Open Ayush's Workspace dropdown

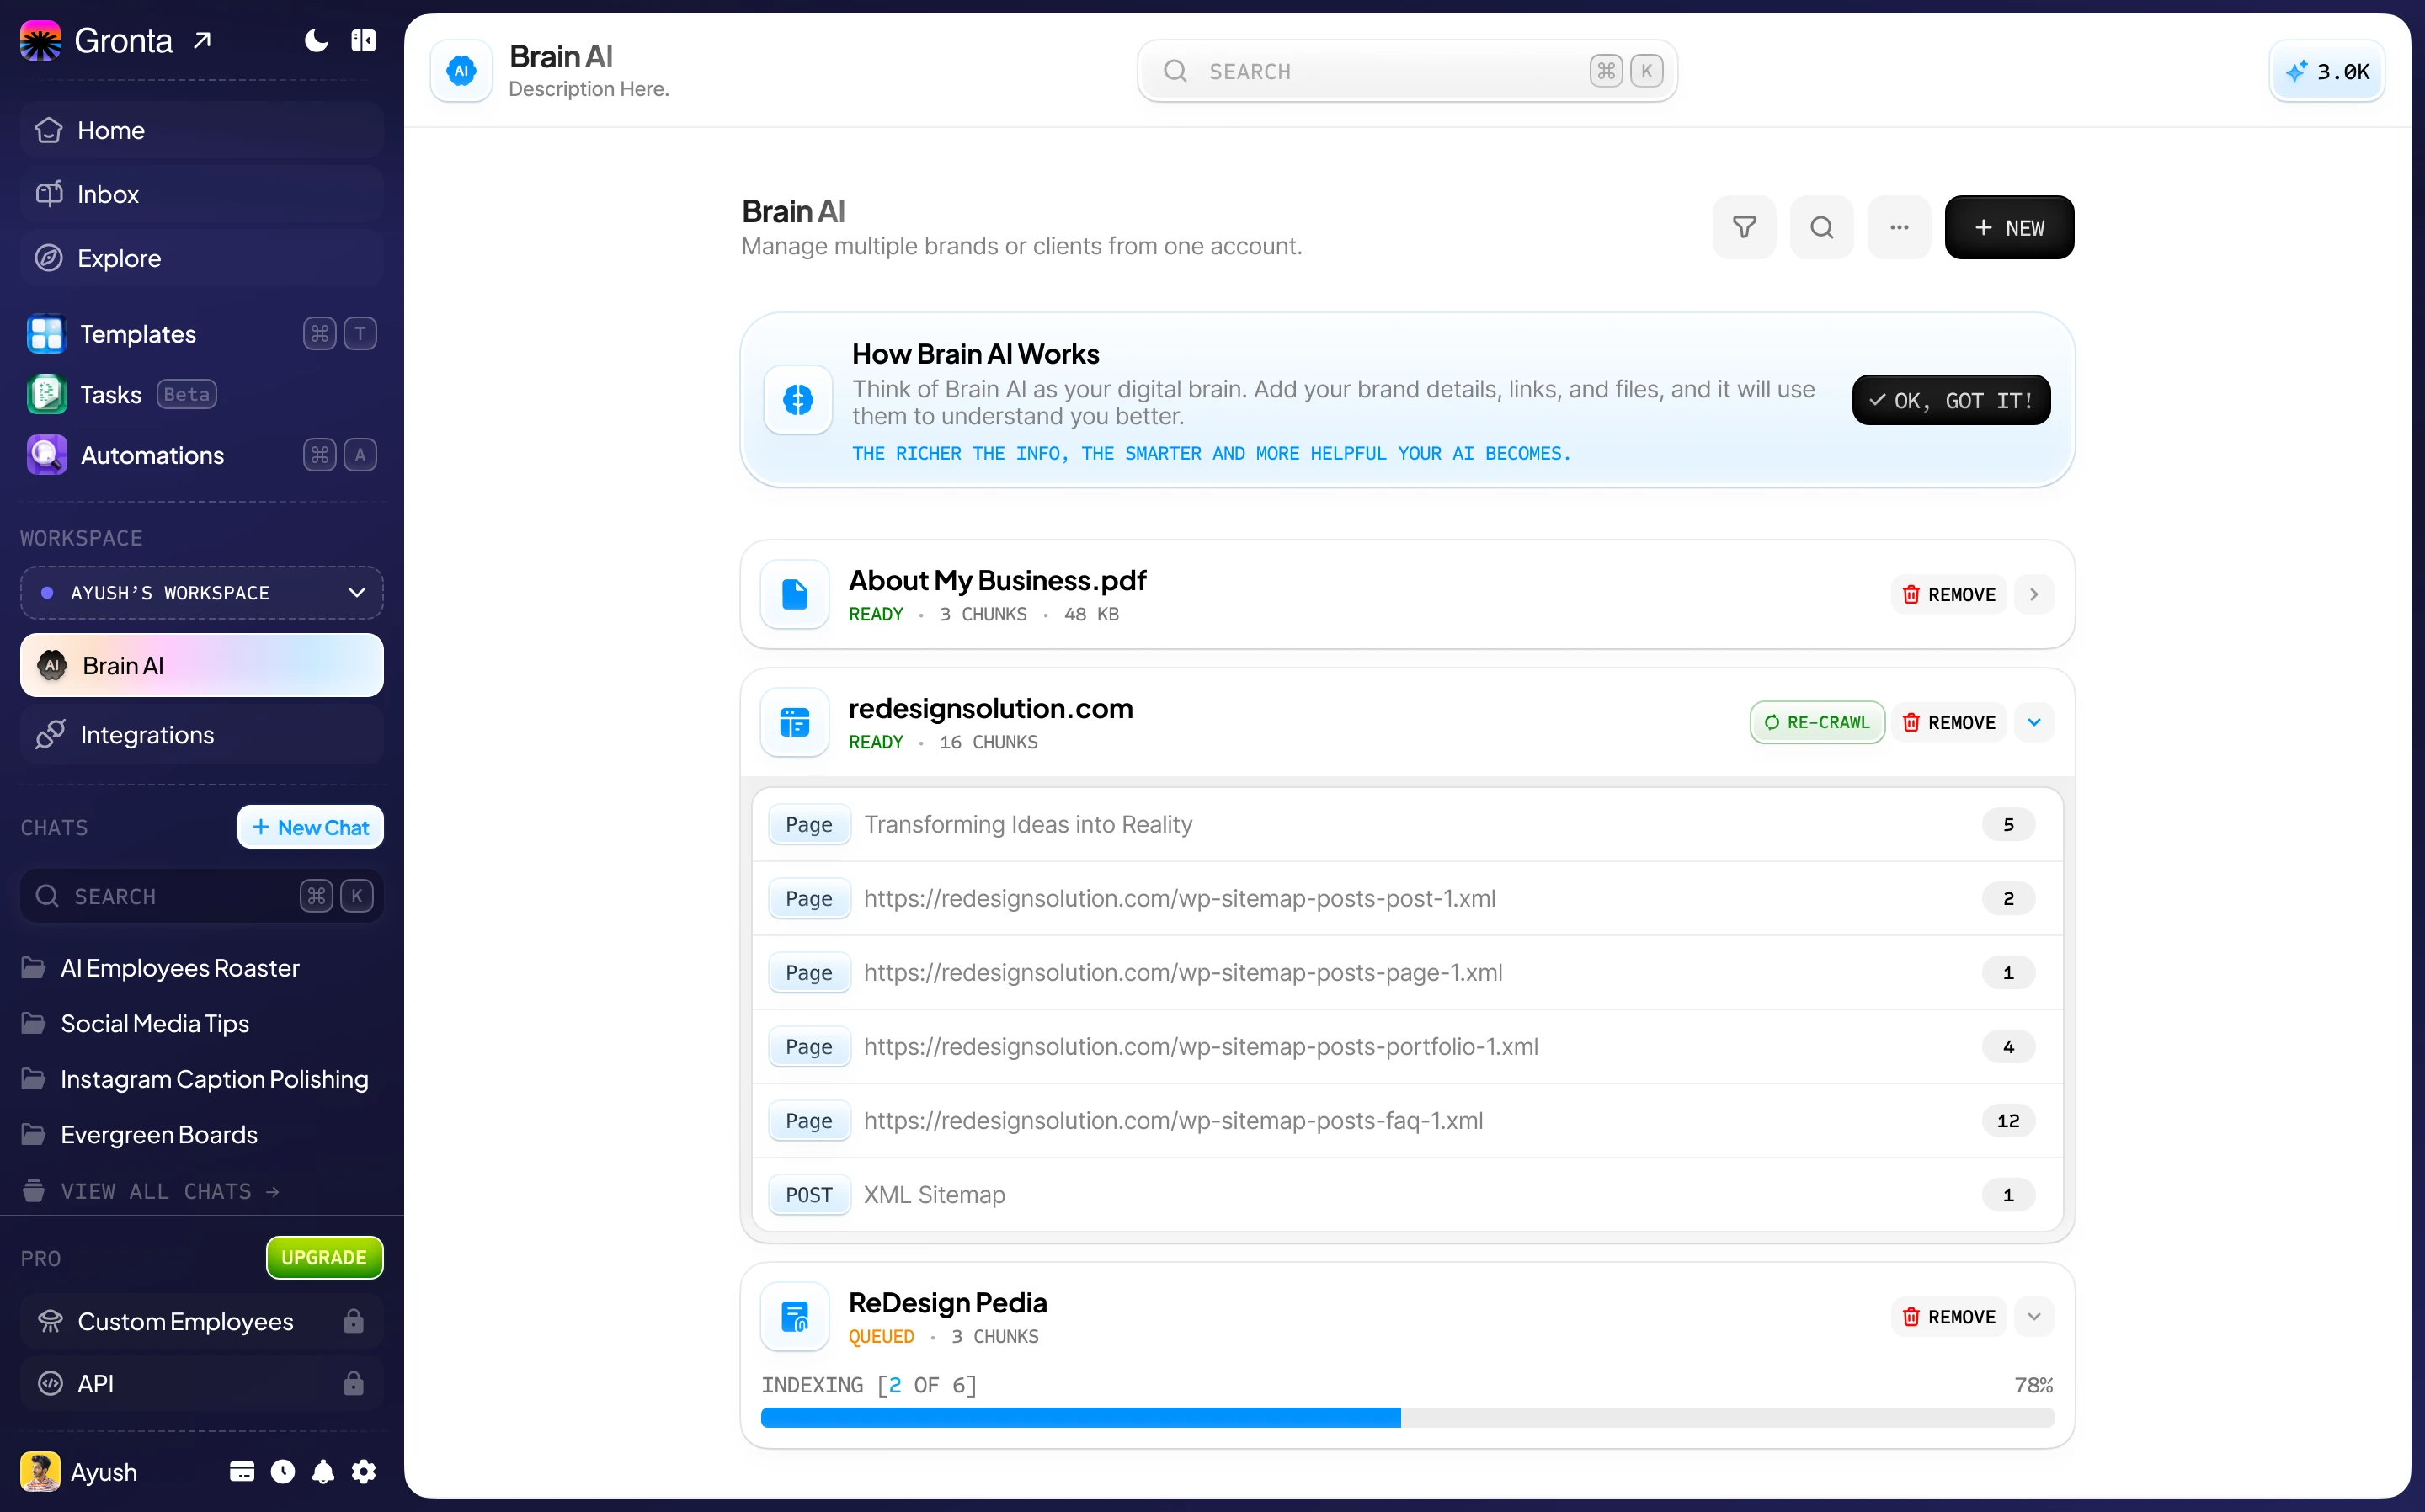click(201, 593)
